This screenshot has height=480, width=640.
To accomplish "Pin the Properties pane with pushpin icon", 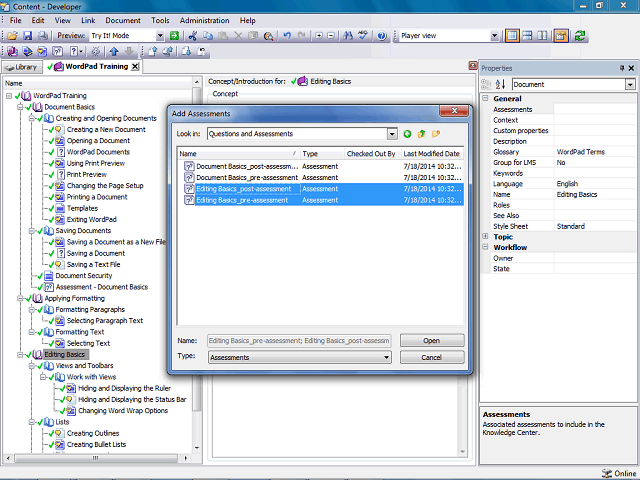I will pyautogui.click(x=622, y=68).
